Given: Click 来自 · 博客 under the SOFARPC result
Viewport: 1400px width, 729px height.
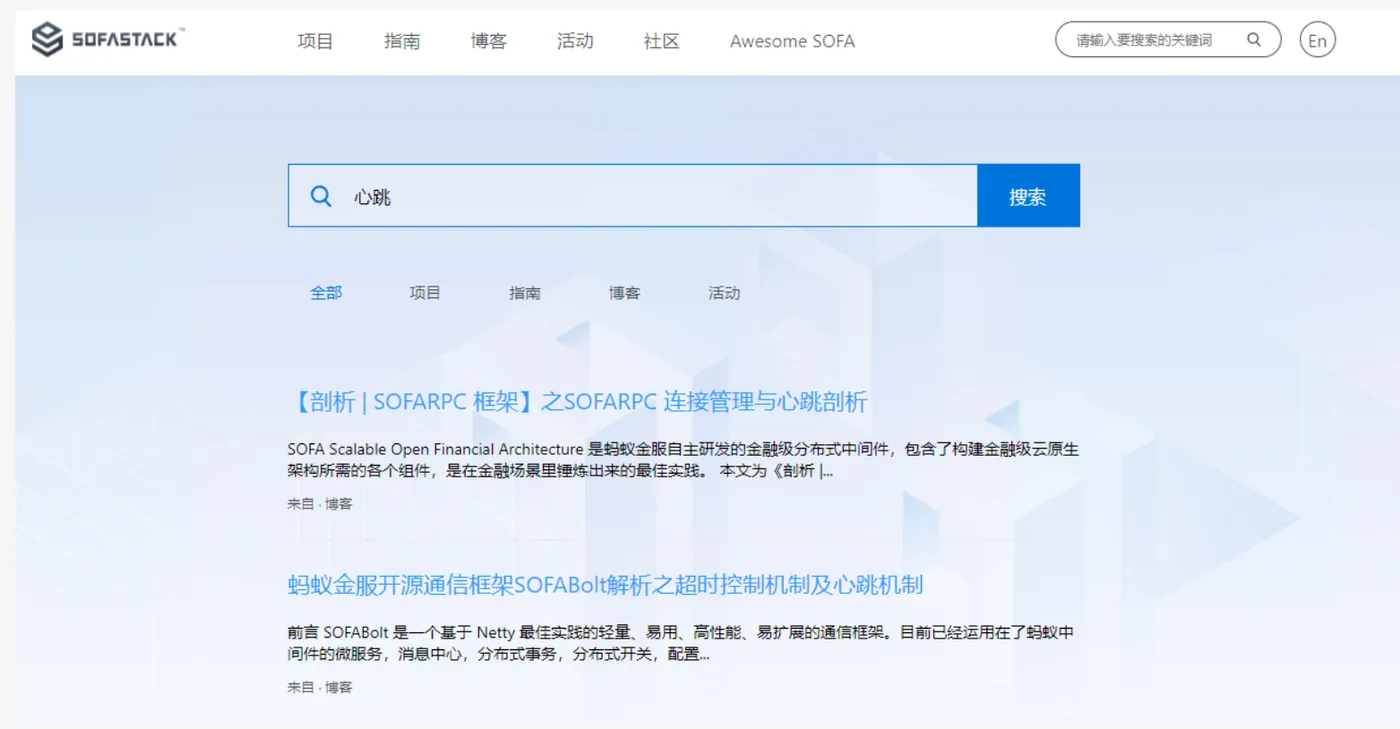Looking at the screenshot, I should click(x=320, y=504).
